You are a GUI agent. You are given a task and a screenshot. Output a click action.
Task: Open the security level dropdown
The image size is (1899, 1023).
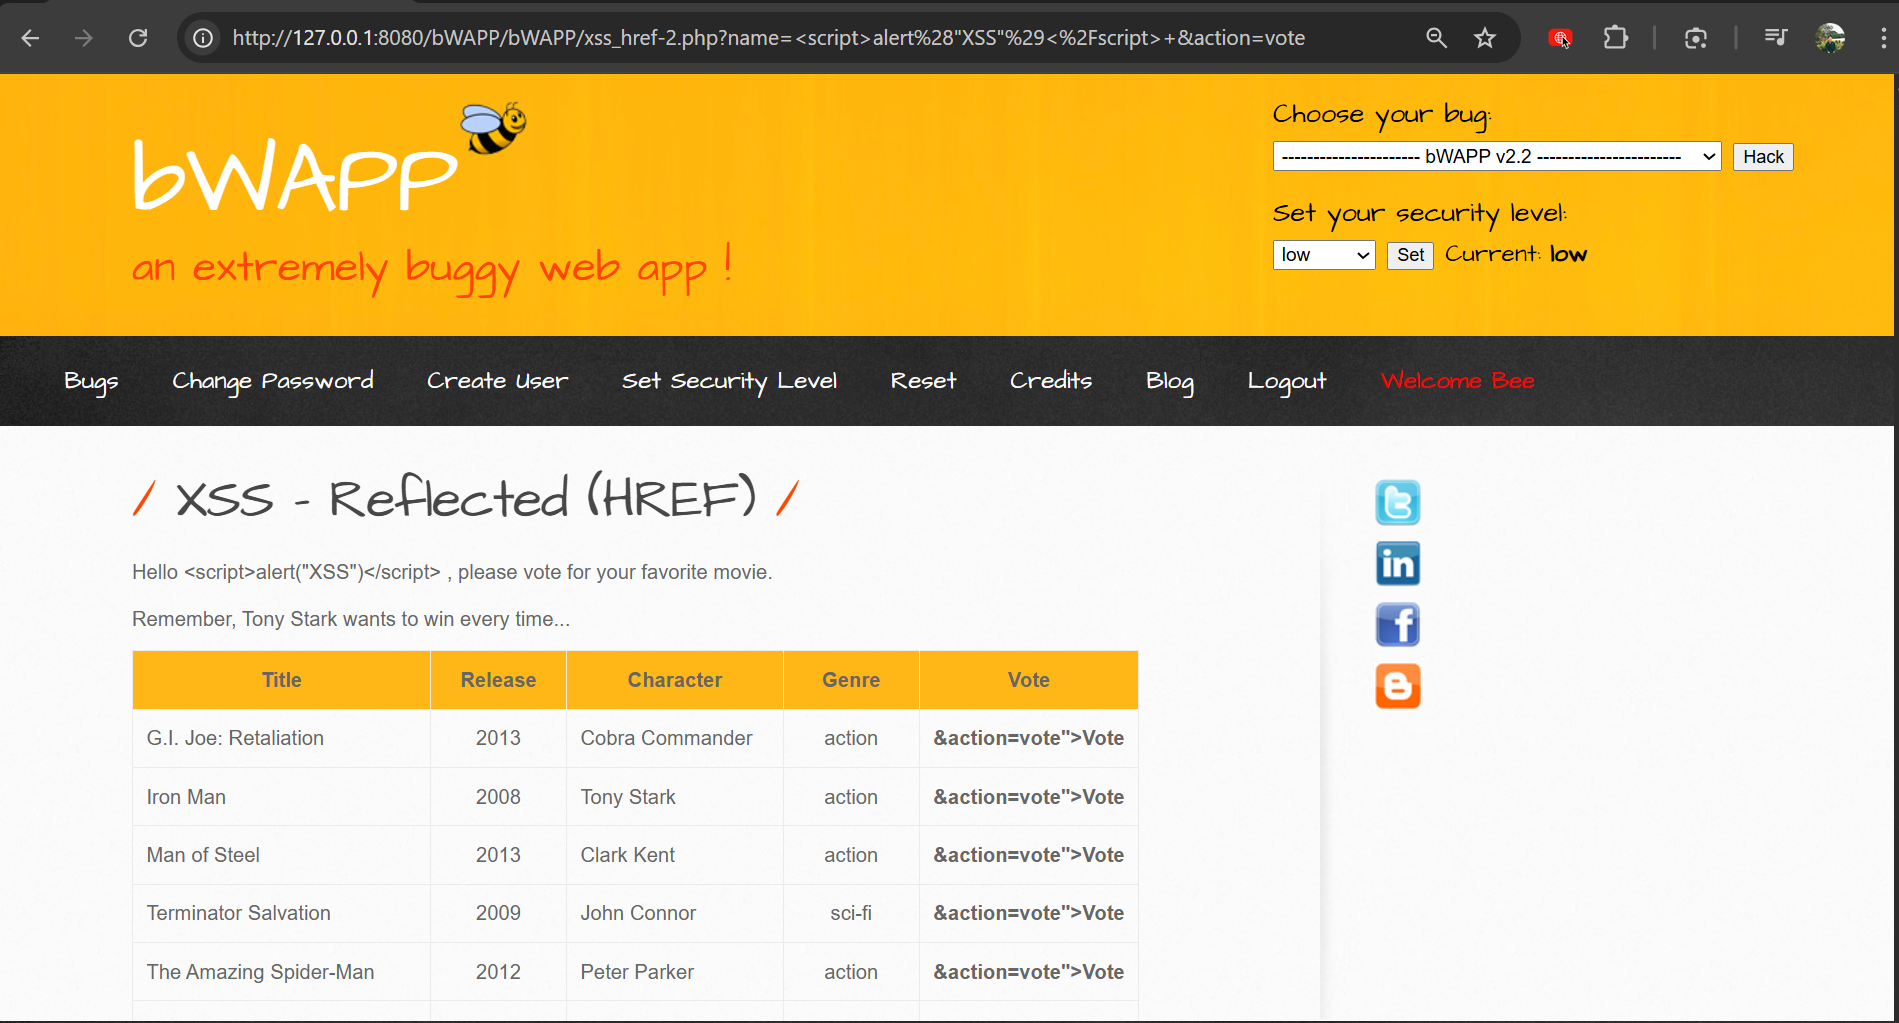click(x=1323, y=255)
